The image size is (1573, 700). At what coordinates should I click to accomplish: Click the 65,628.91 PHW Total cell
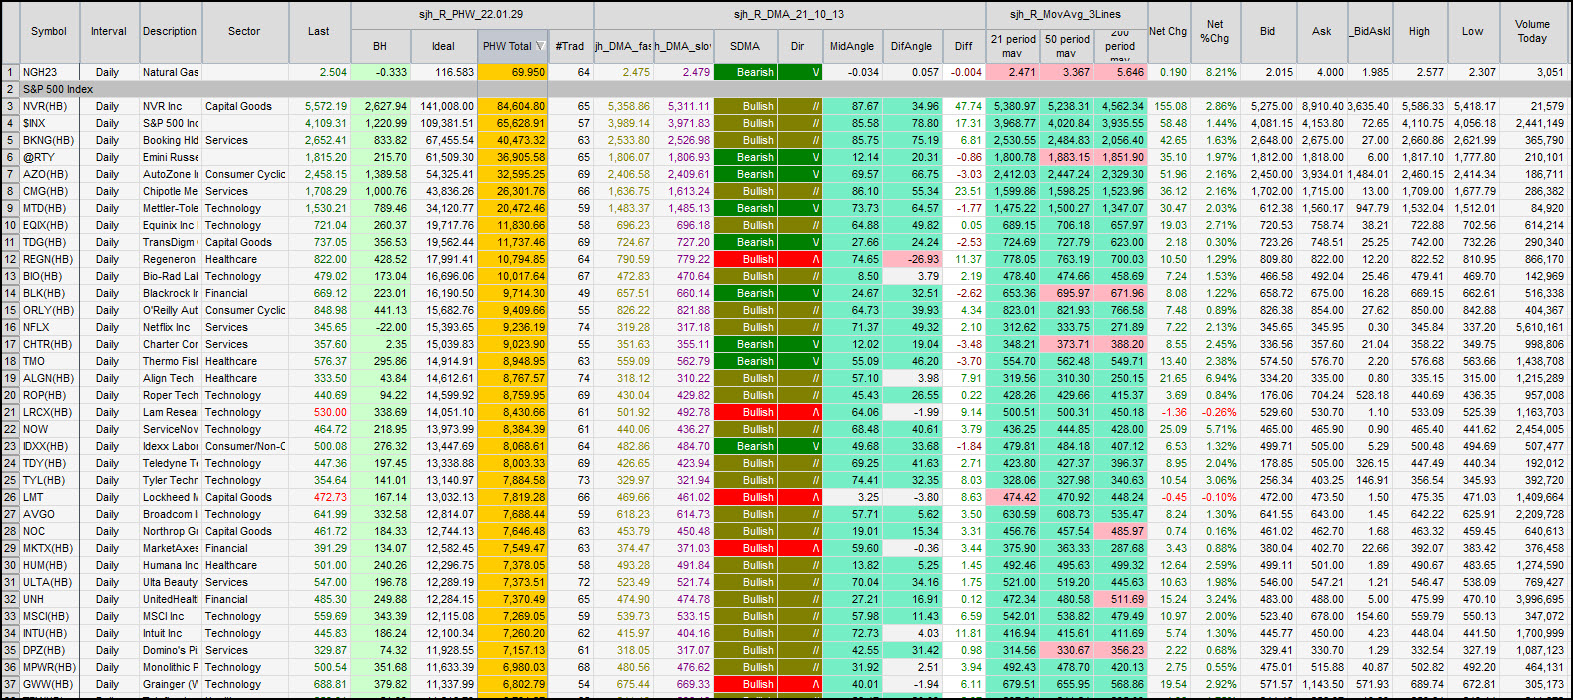coord(512,123)
